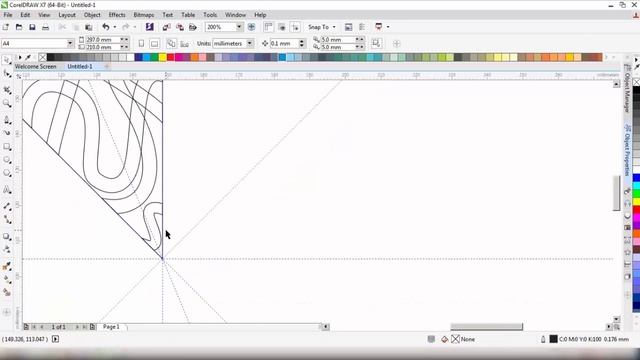Image resolution: width=640 pixels, height=360 pixels.
Task: Toggle the All Pages layout button
Action: pos(171,43)
